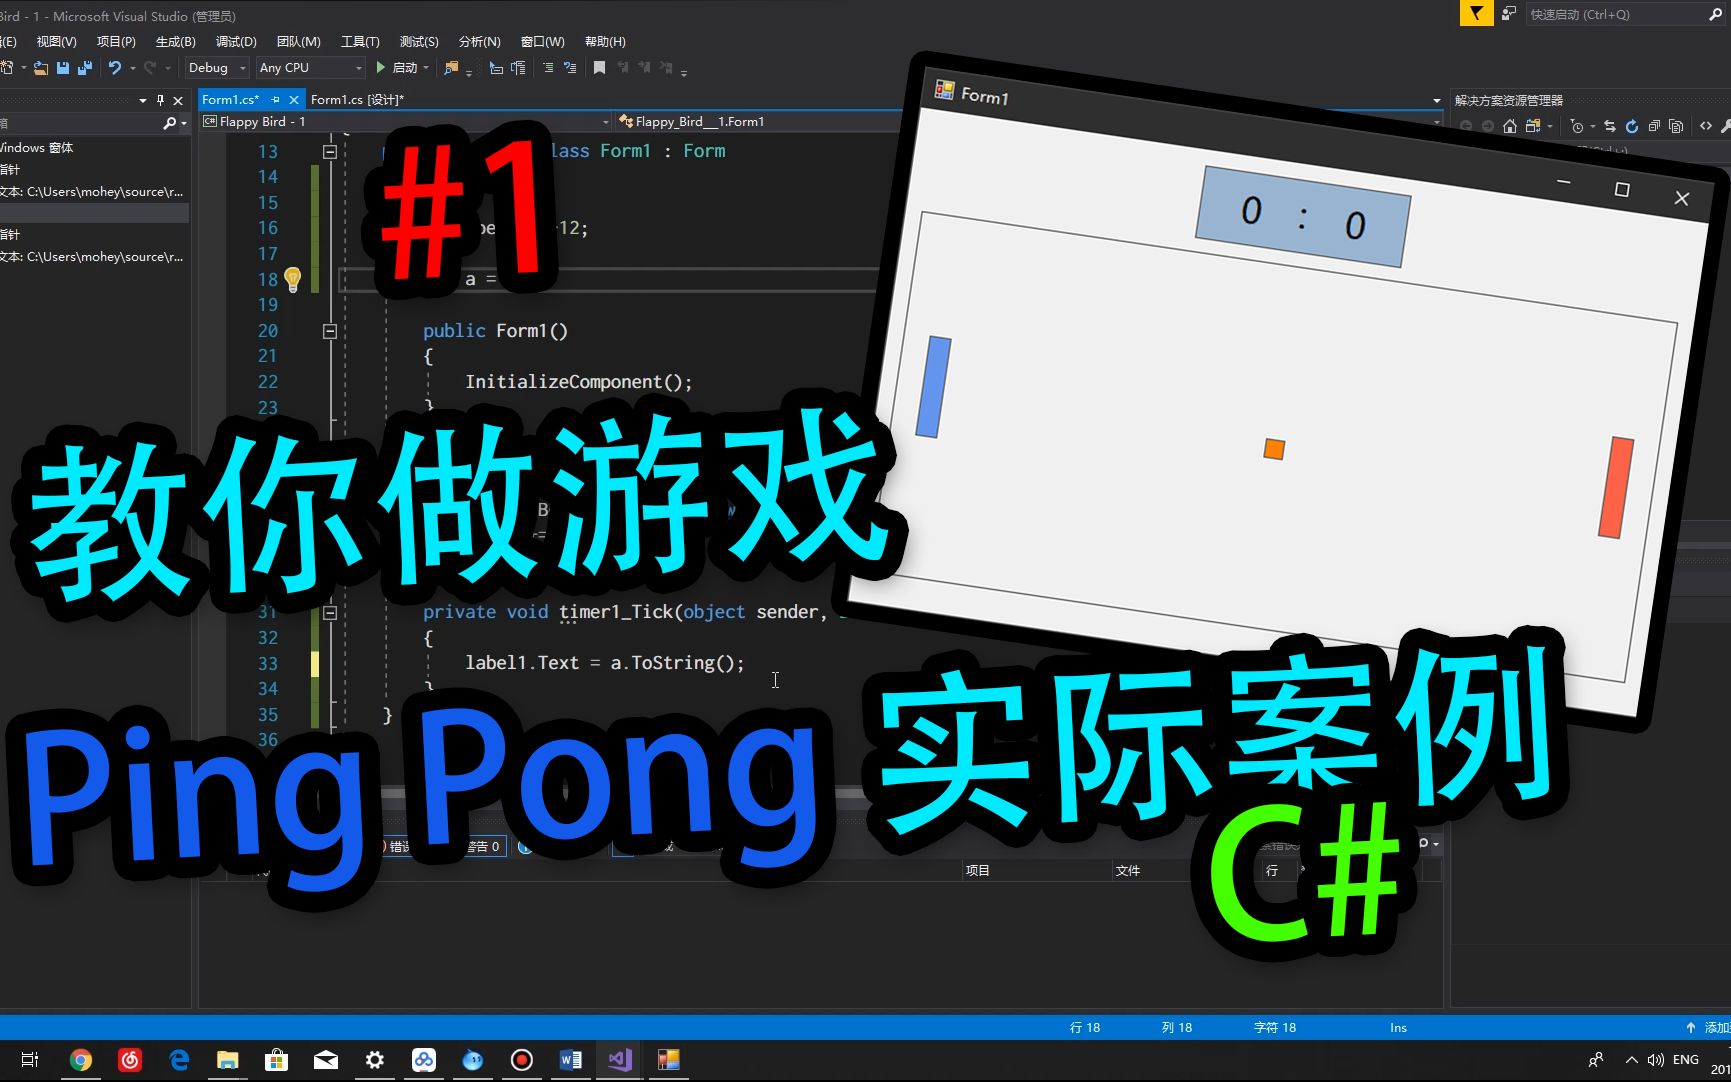The height and width of the screenshot is (1082, 1731).
Task: Click the red right paddle in Form1
Action: point(1616,487)
